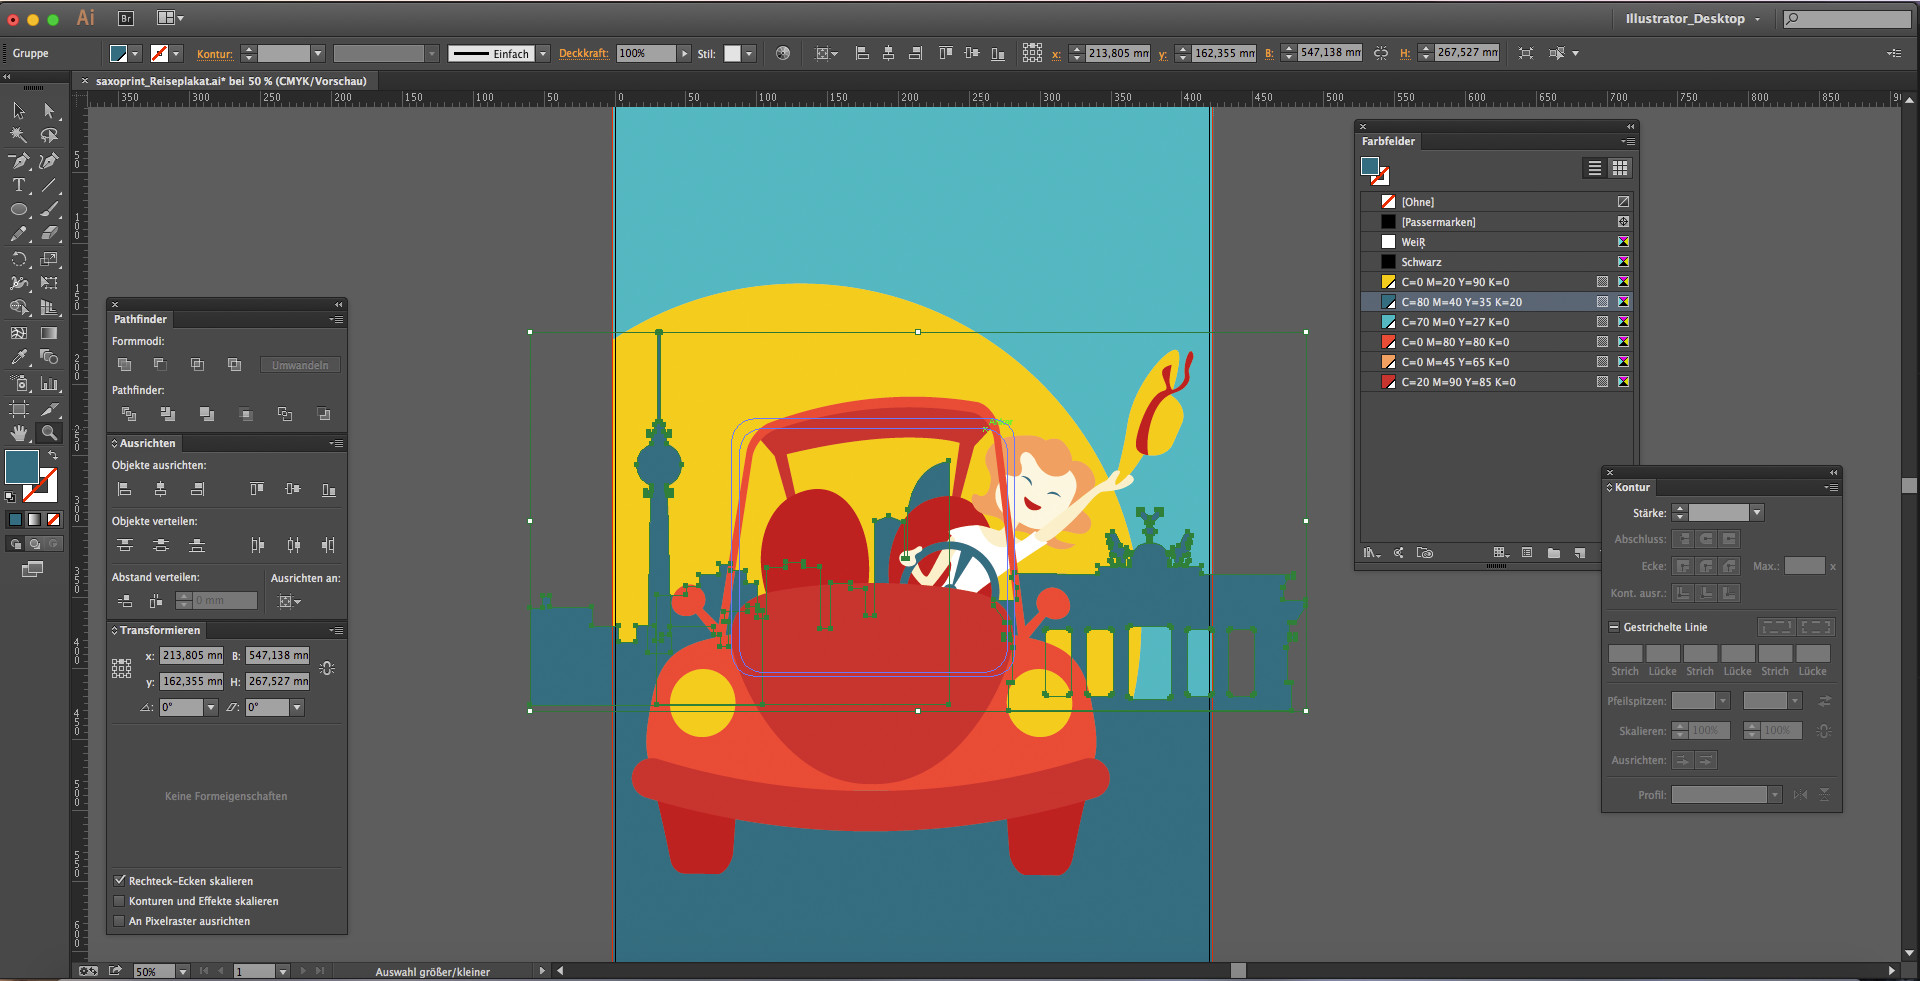Select the Pen tool
Screen dimensions: 1920x981
[x=19, y=161]
